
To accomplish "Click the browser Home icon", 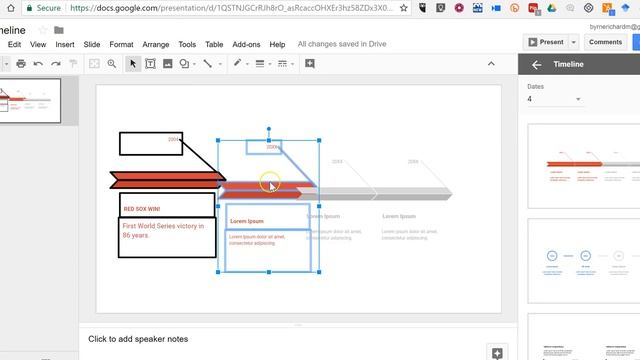I will point(11,8).
